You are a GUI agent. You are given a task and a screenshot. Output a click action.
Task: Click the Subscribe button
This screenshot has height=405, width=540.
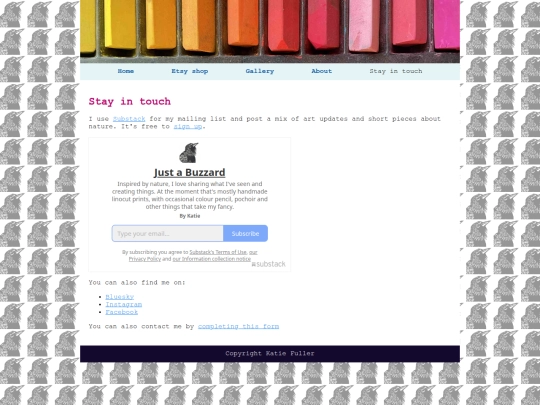(245, 233)
